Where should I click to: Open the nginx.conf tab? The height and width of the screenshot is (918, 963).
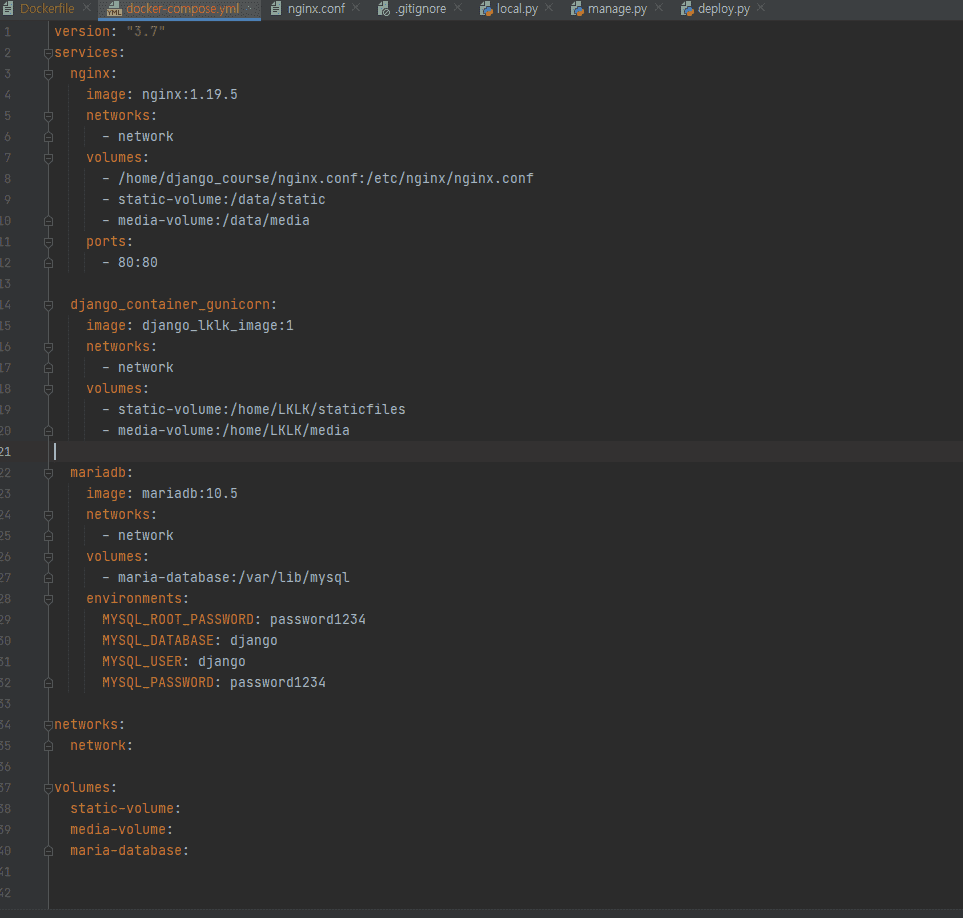(x=316, y=9)
